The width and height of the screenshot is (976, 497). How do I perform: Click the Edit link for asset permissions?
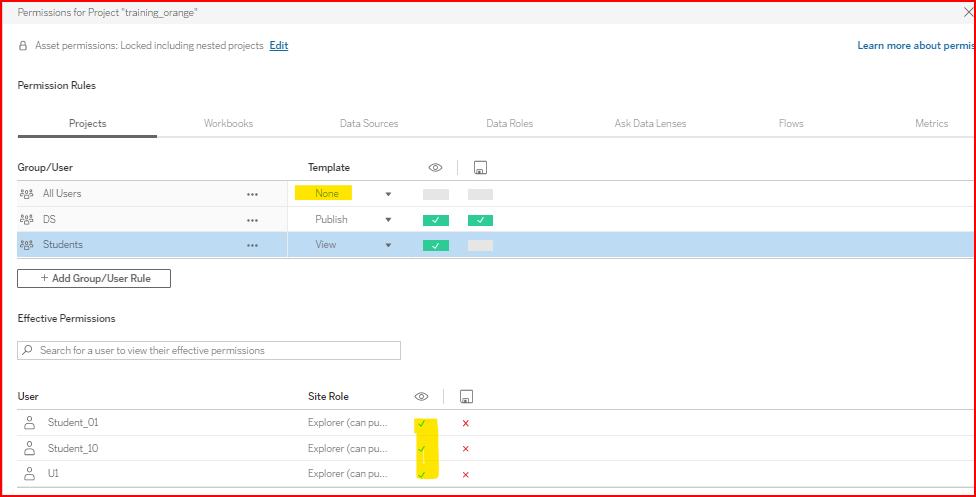tap(278, 46)
